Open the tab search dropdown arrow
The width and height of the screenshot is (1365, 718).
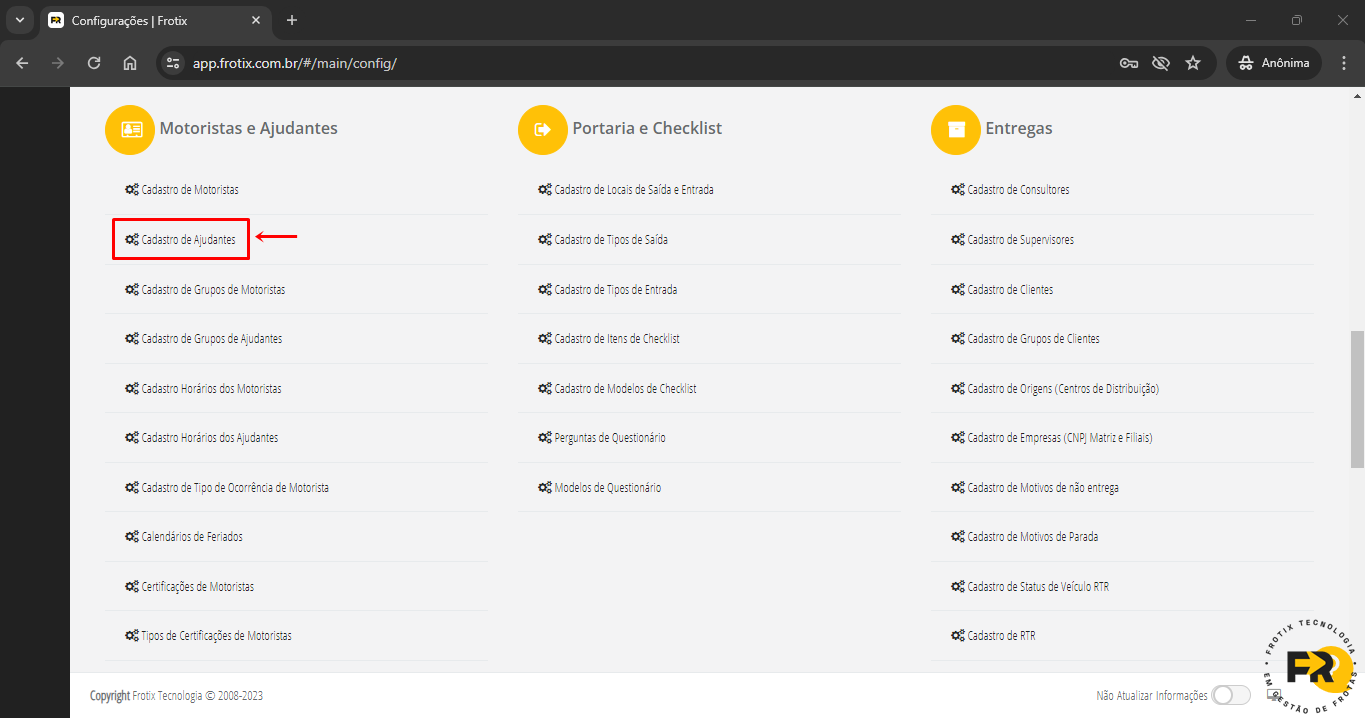(19, 20)
